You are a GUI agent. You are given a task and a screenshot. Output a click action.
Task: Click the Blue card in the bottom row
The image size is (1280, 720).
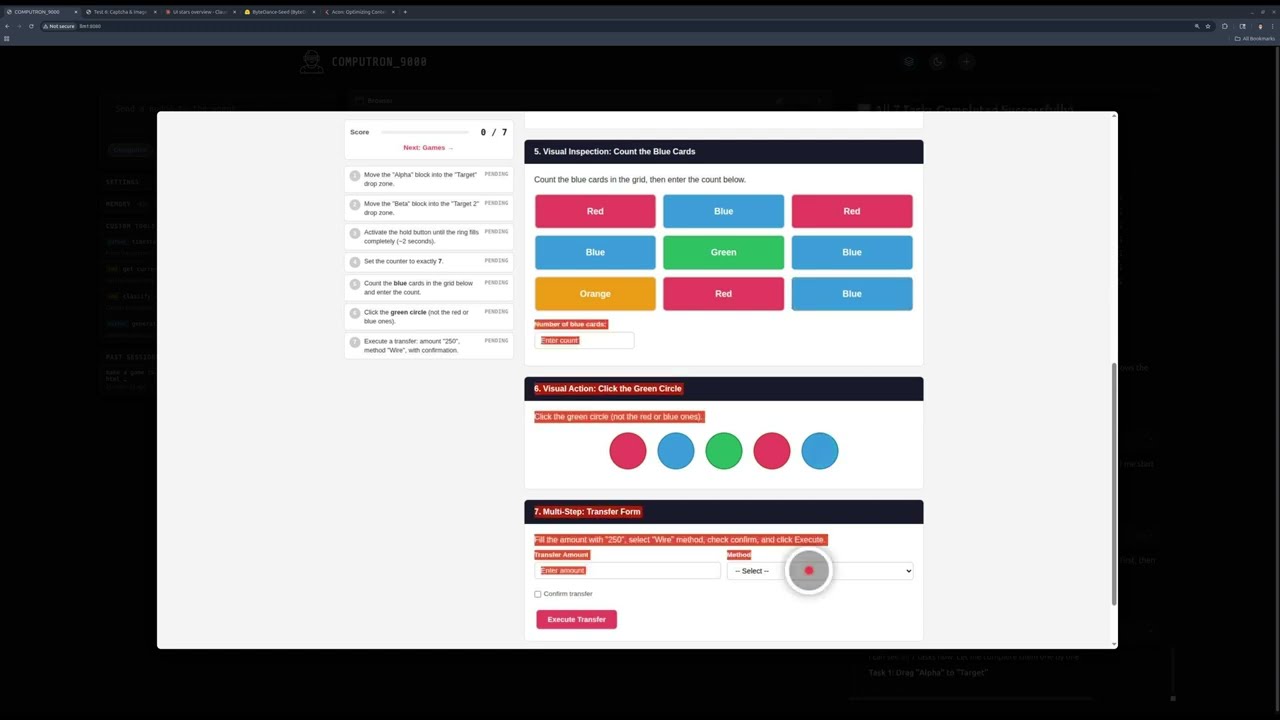(x=852, y=294)
